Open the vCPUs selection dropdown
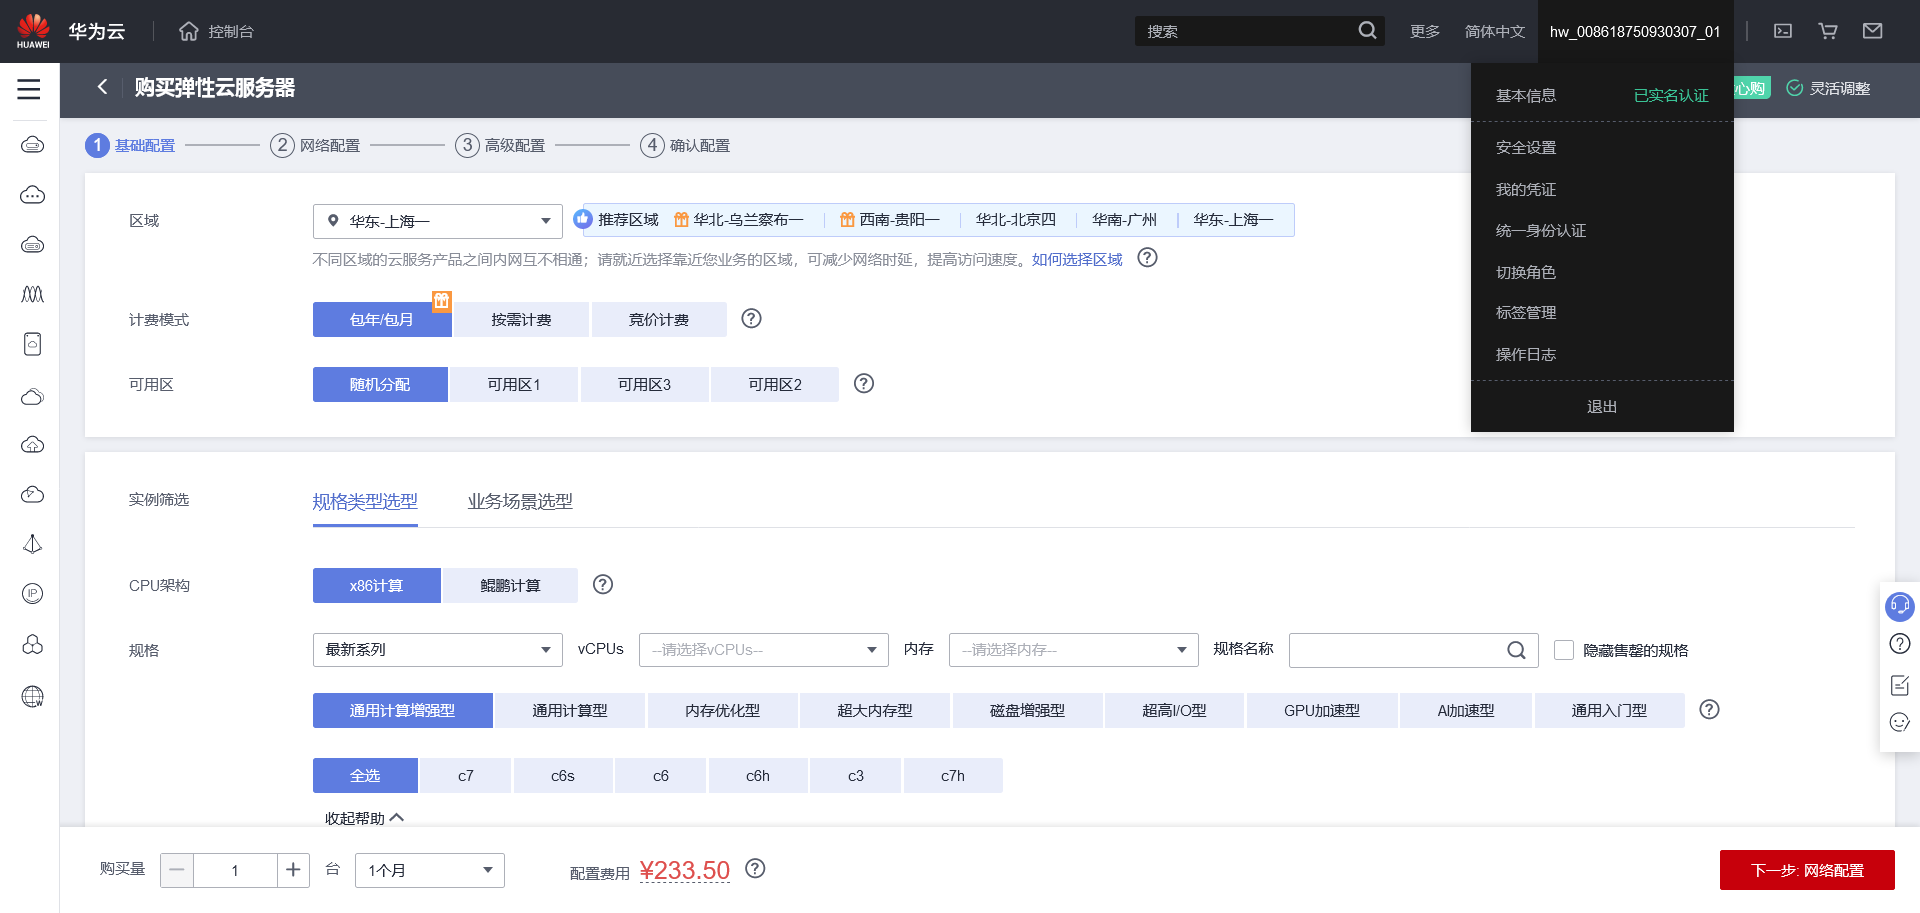Screen dimensions: 1920x913 click(763, 649)
